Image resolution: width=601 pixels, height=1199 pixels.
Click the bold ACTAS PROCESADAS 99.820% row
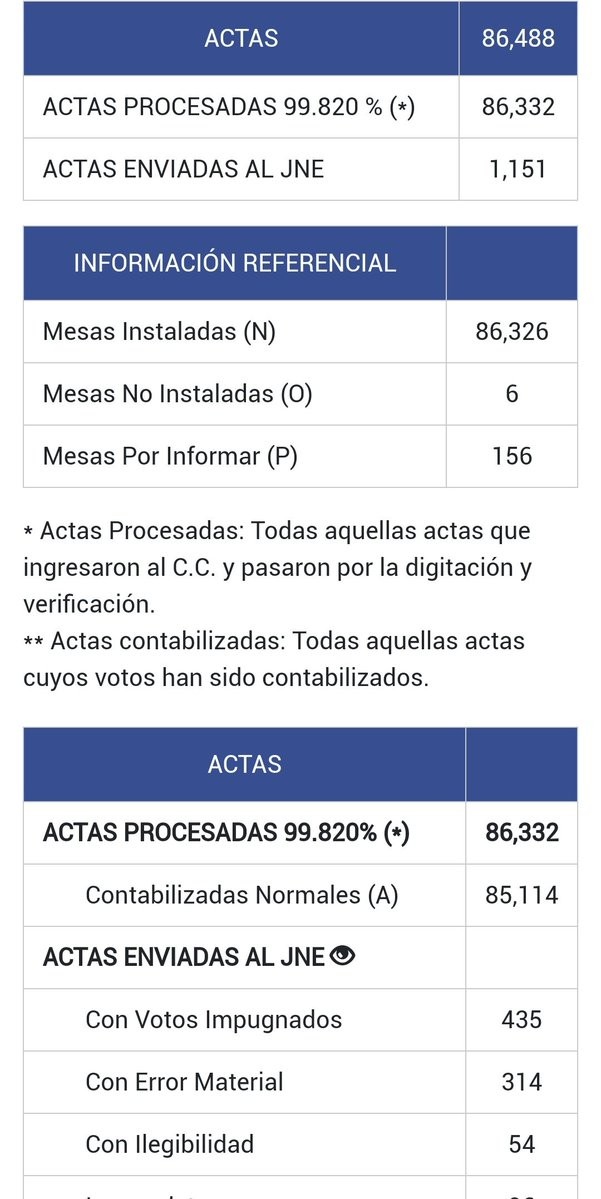(228, 833)
